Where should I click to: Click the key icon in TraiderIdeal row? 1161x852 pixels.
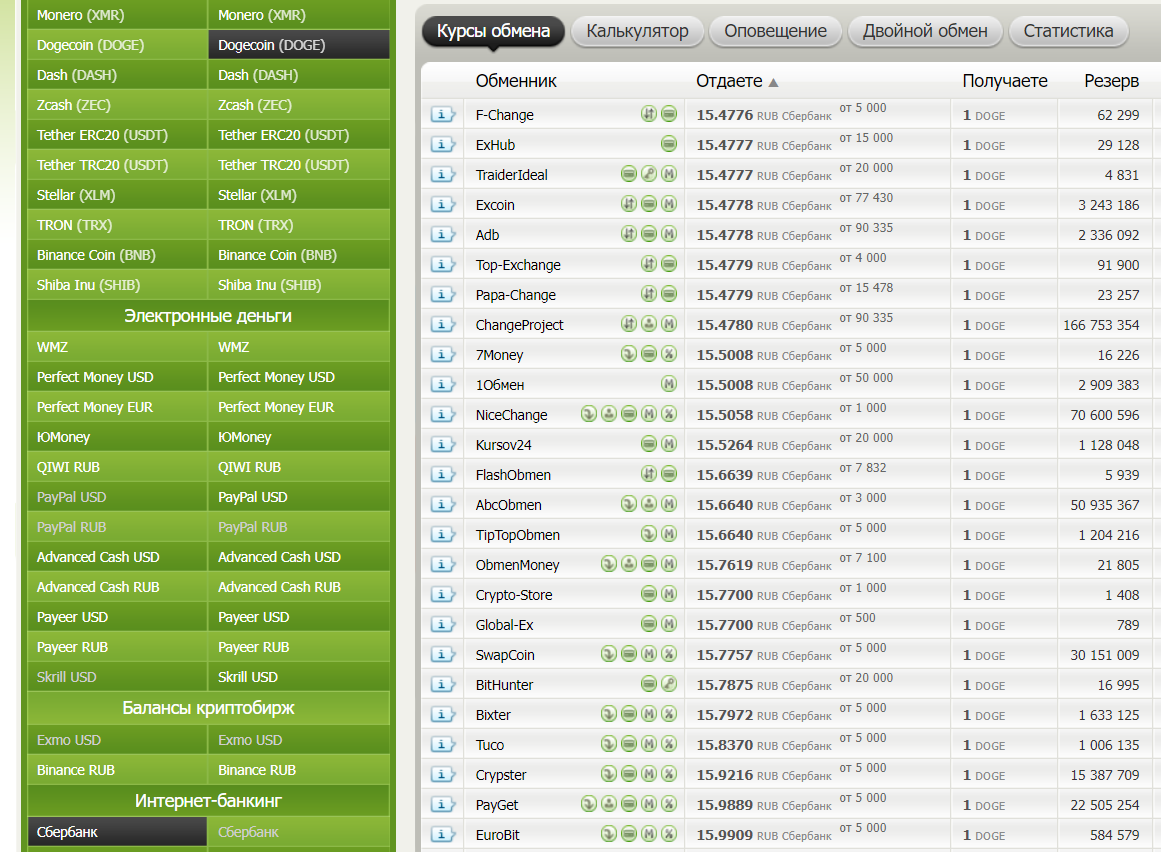649,174
